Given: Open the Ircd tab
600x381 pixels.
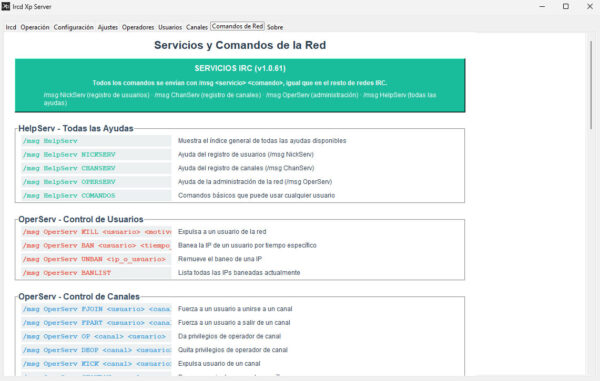Looking at the screenshot, I should [x=11, y=27].
